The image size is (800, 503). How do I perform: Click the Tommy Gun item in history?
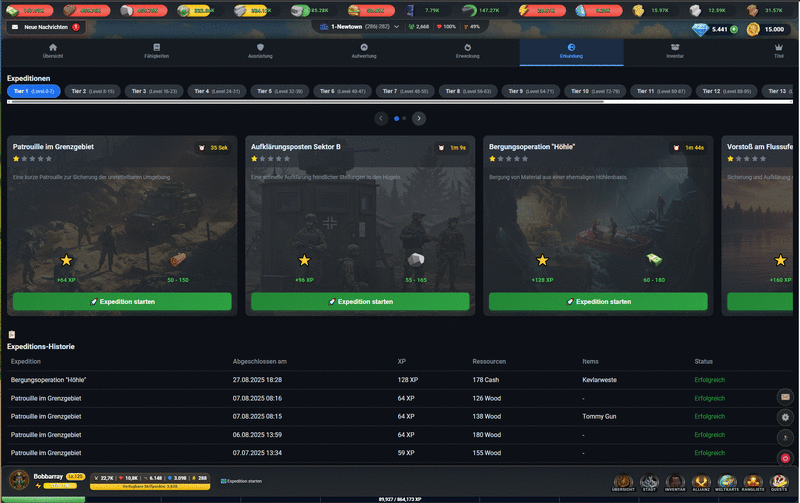point(599,417)
